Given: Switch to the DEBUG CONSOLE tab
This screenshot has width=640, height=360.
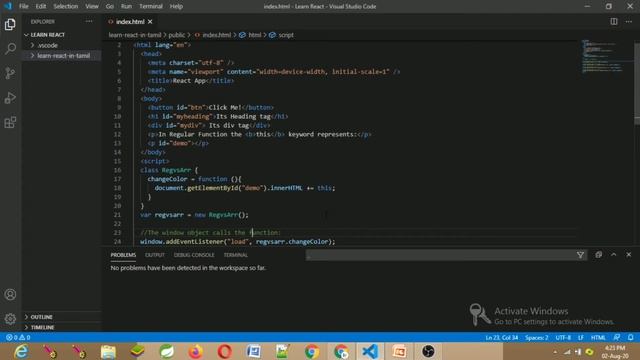Looking at the screenshot, I should coord(194,255).
